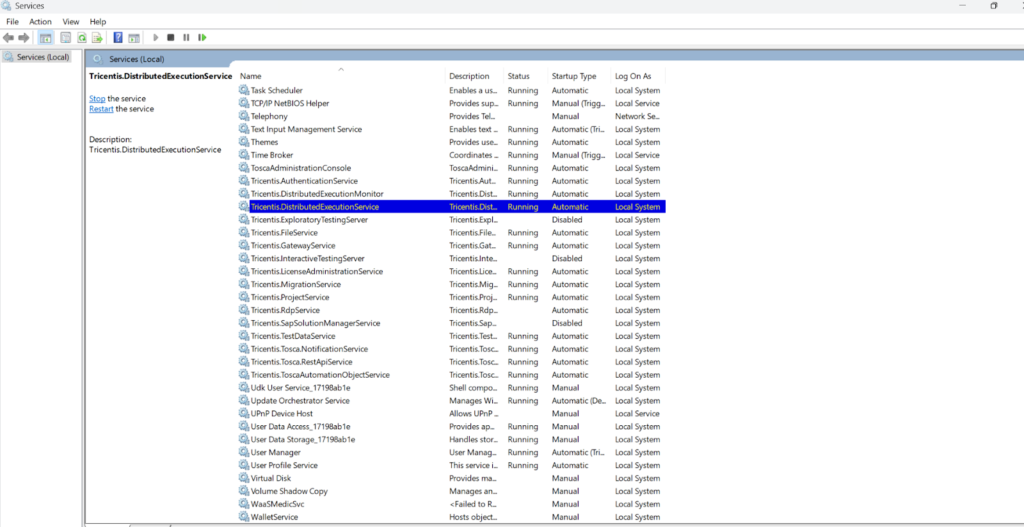Viewport: 1024px width, 527px height.
Task: Click the Restart the service link
Action: click(102, 109)
